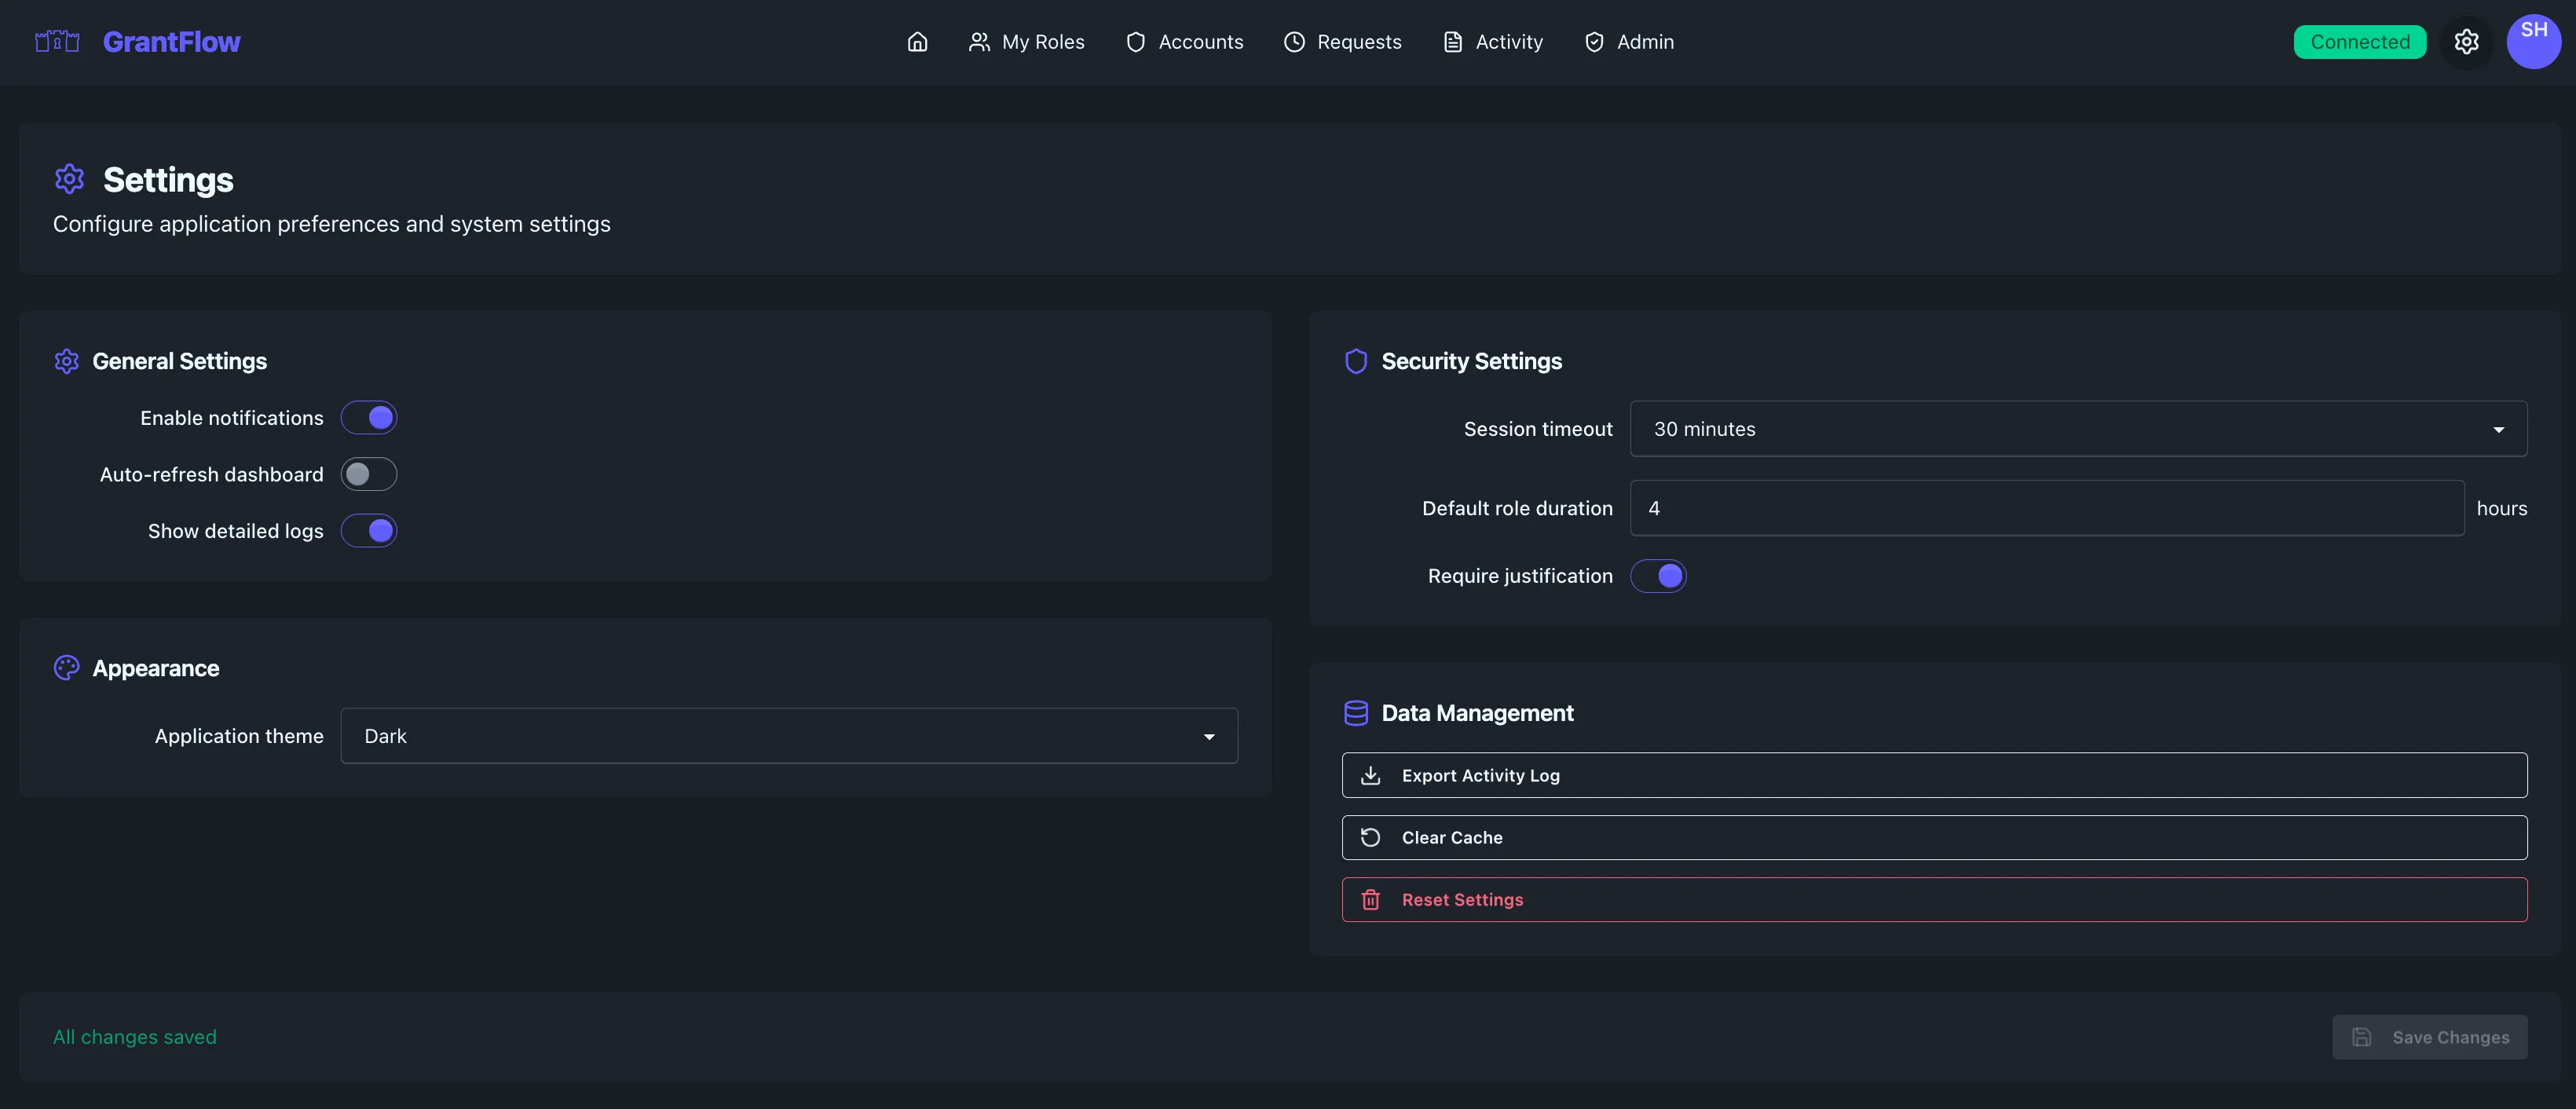
Task: Toggle Auto-refresh dashboard on
Action: [x=368, y=474]
